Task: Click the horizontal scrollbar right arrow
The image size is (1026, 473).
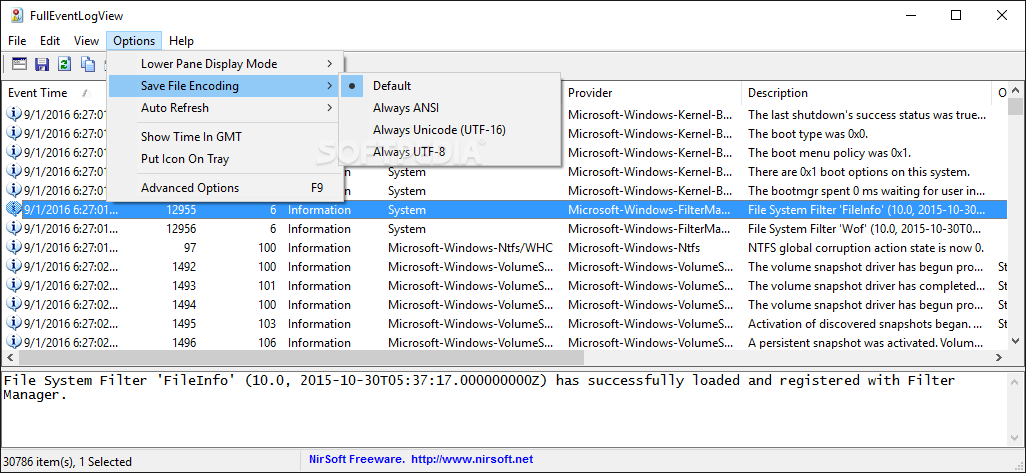Action: tap(999, 357)
